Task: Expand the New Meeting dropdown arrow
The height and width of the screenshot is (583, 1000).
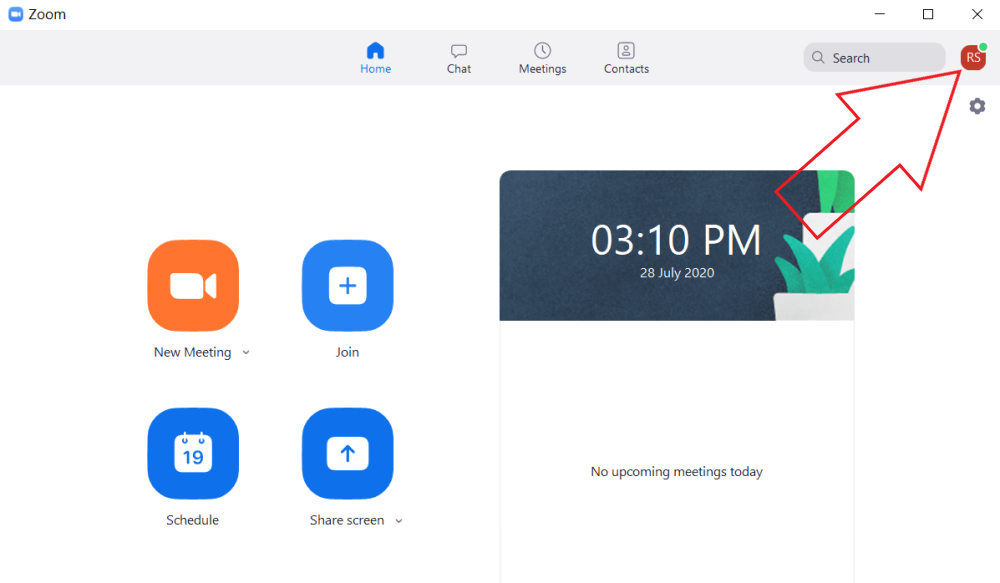Action: coord(246,353)
